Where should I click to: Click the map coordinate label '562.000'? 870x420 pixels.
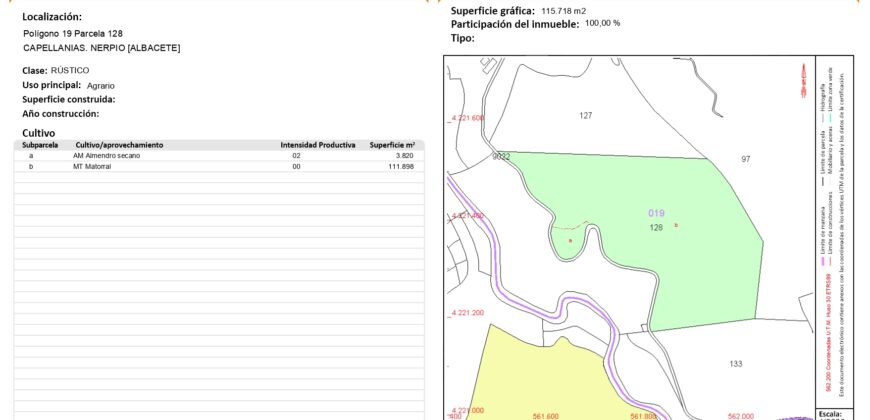740,416
